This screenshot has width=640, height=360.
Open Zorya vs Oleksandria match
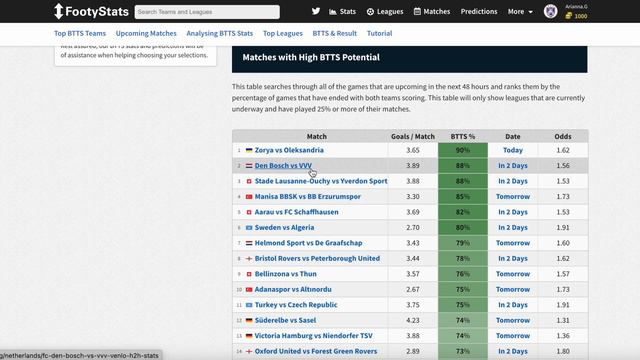(289, 150)
